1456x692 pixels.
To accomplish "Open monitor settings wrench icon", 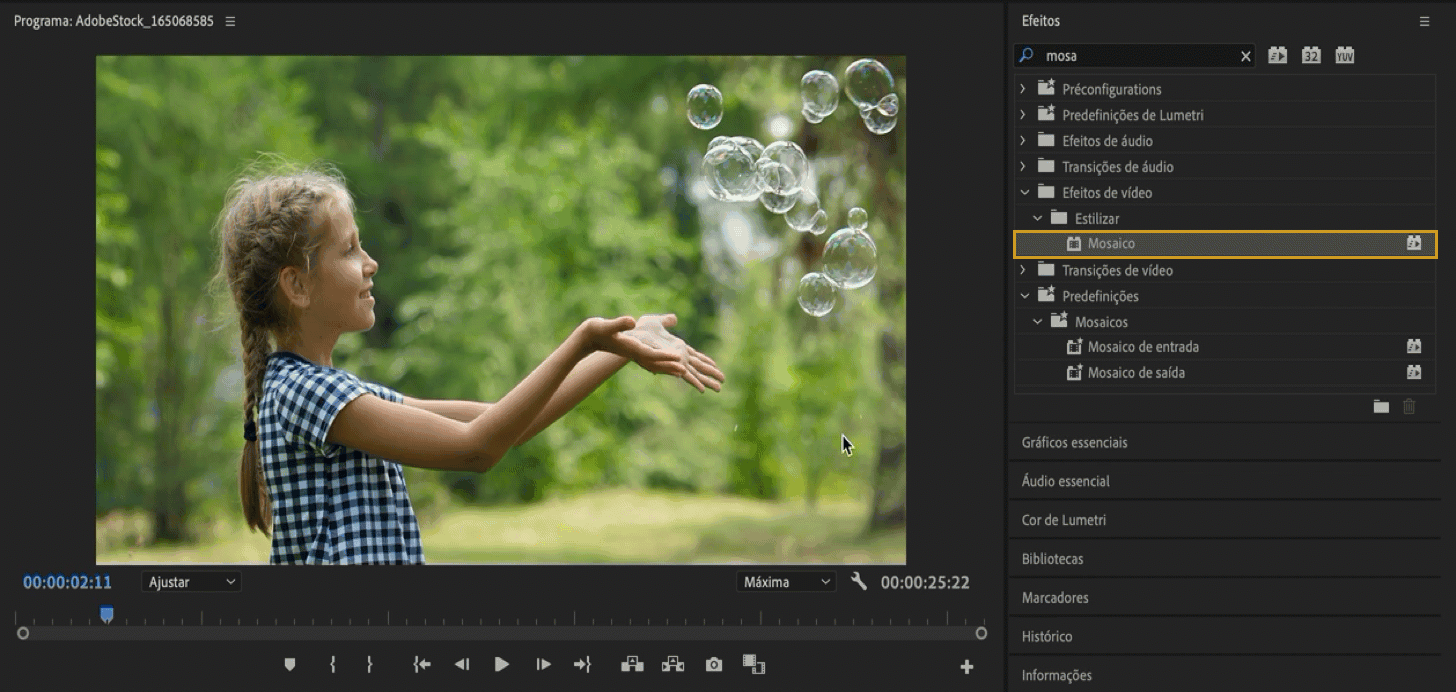I will (x=858, y=581).
